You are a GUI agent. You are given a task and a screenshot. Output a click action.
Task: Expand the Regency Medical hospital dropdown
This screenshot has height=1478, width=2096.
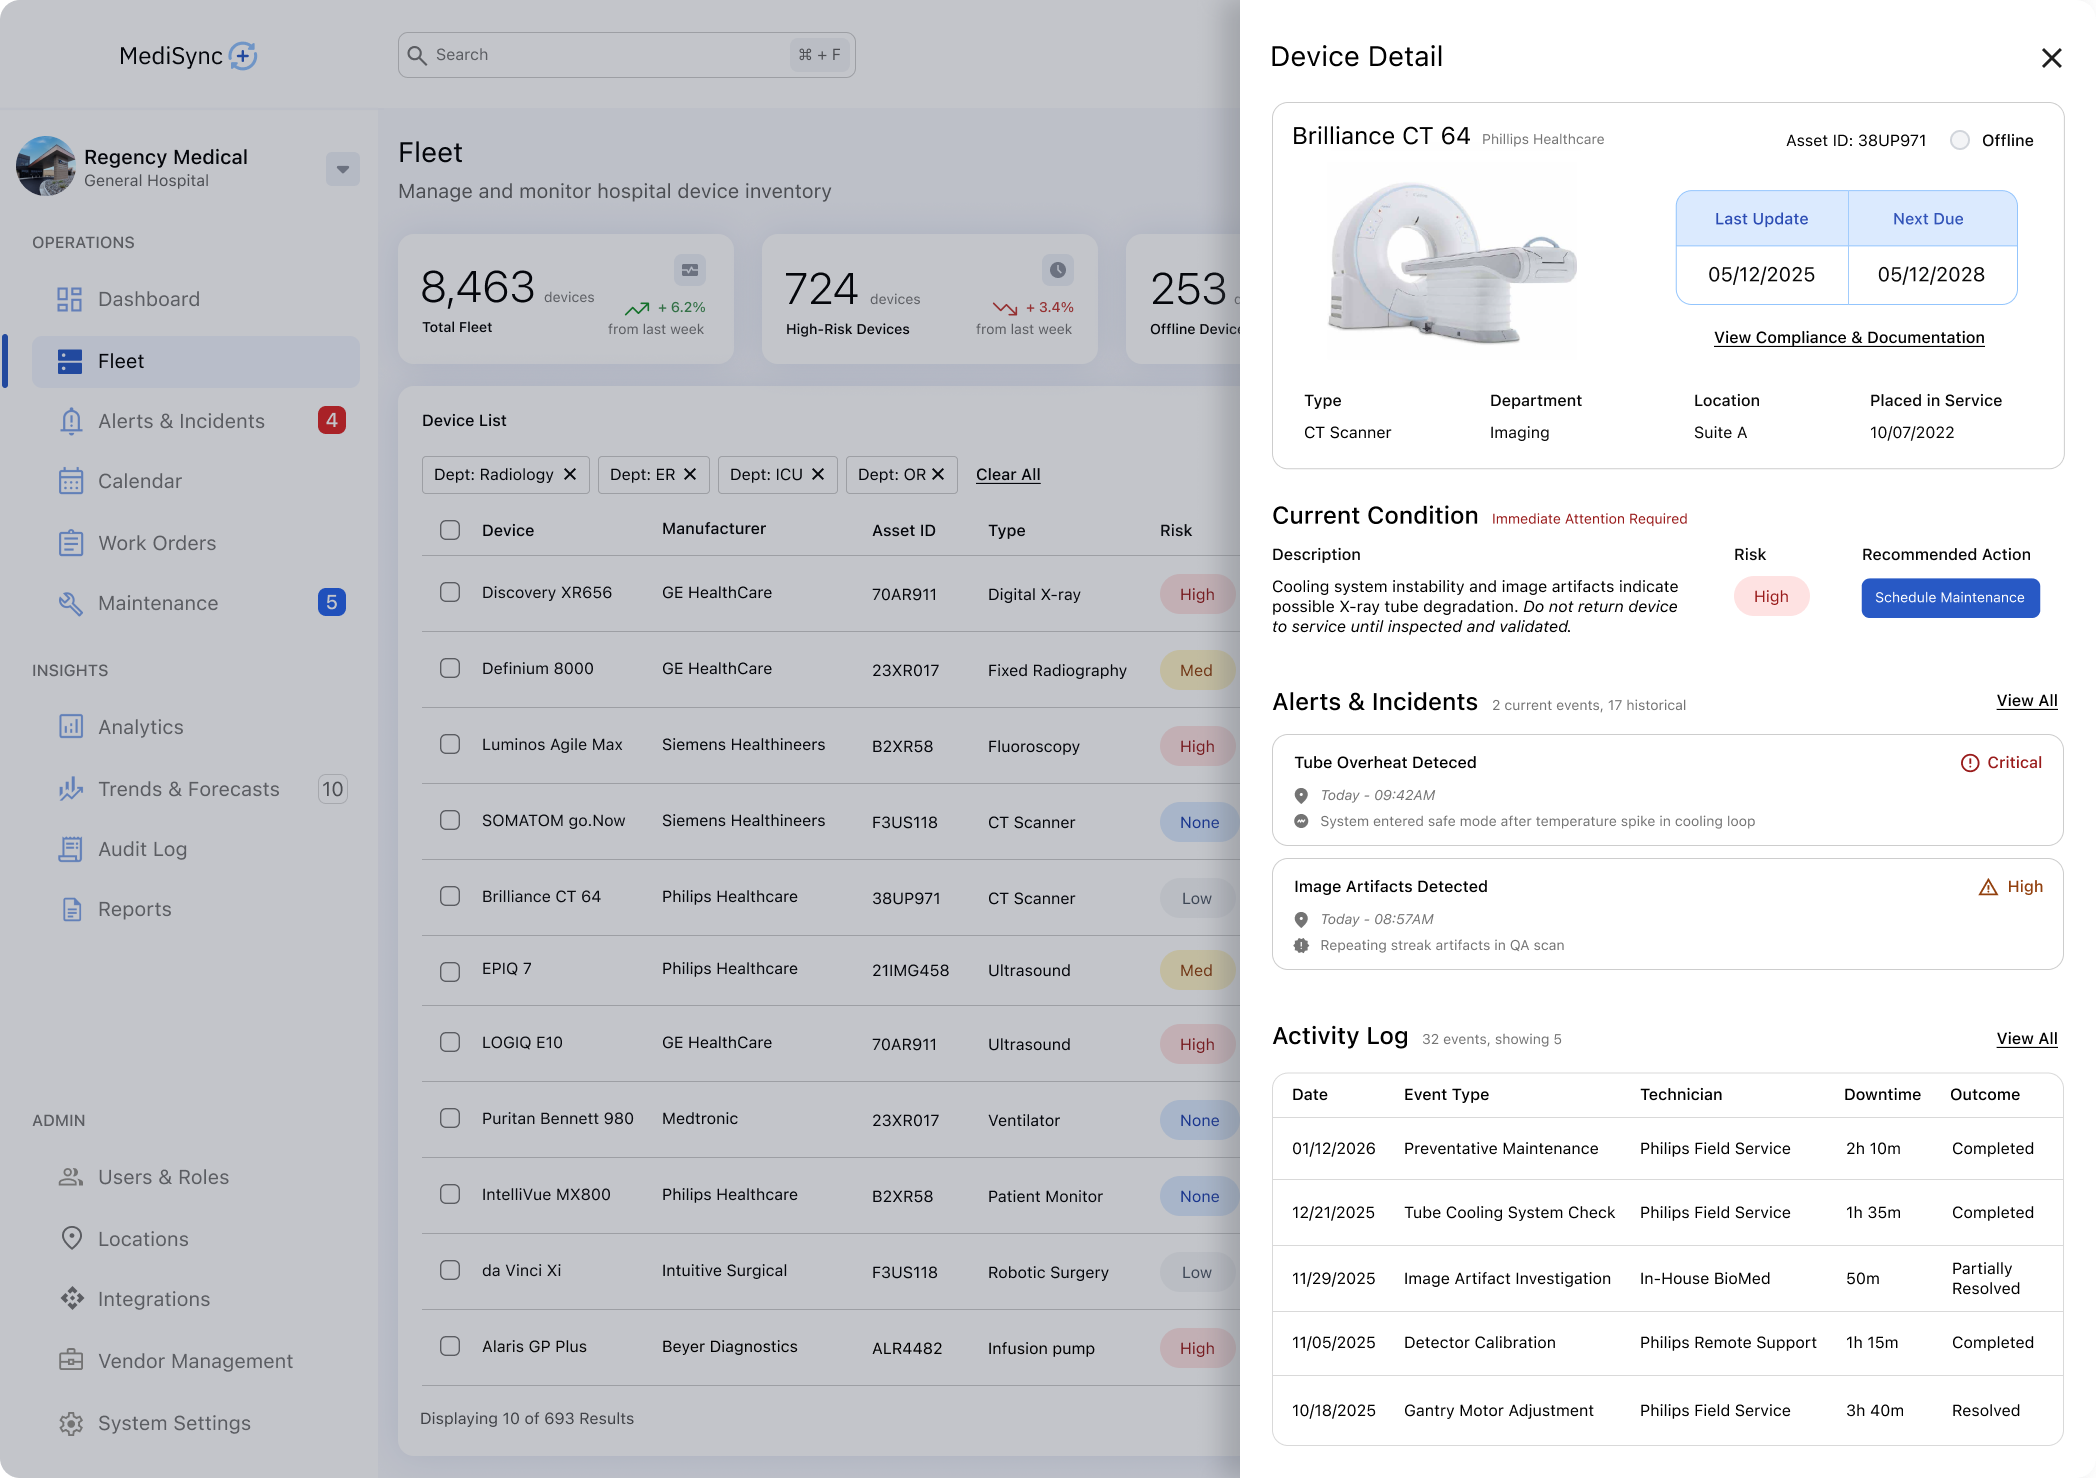(x=342, y=169)
